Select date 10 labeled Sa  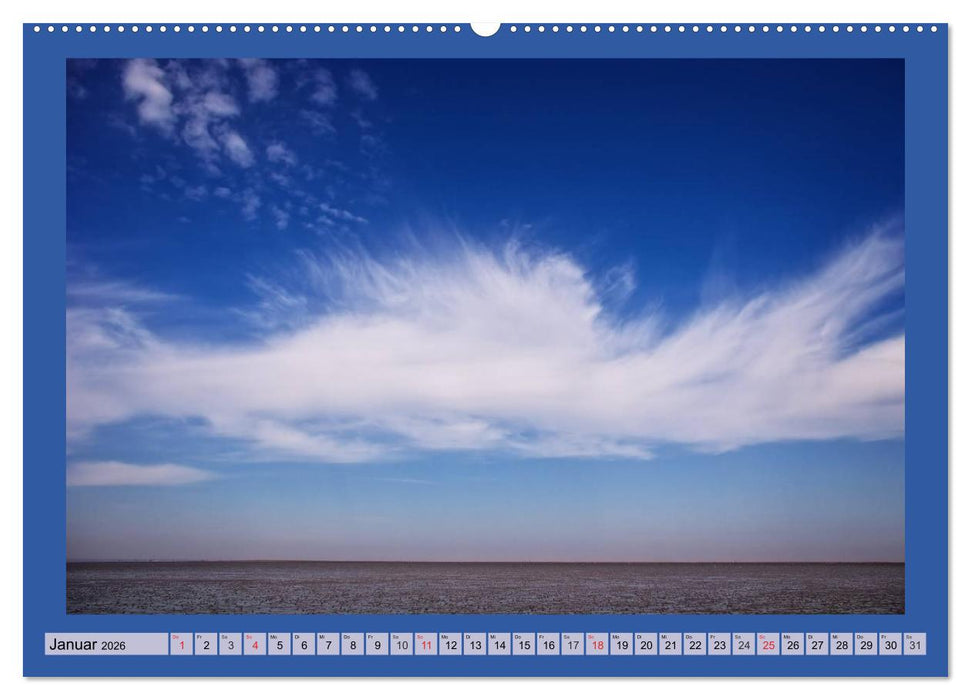point(402,645)
